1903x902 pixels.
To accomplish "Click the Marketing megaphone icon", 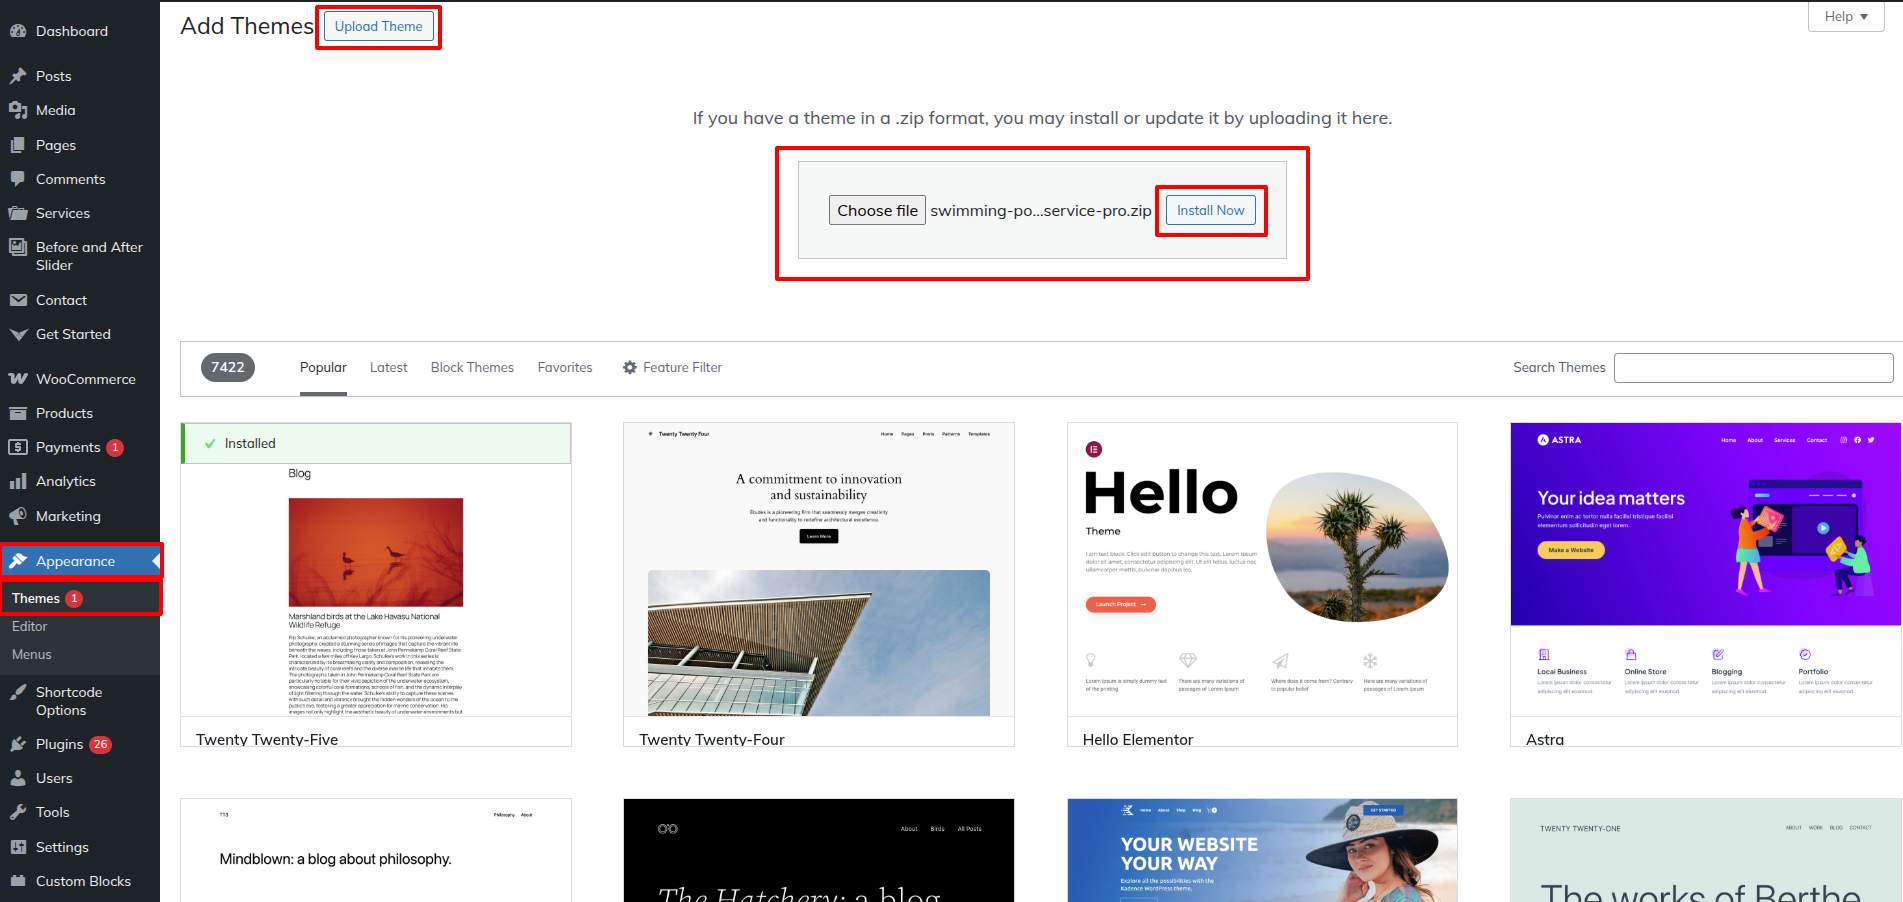I will coord(18,516).
